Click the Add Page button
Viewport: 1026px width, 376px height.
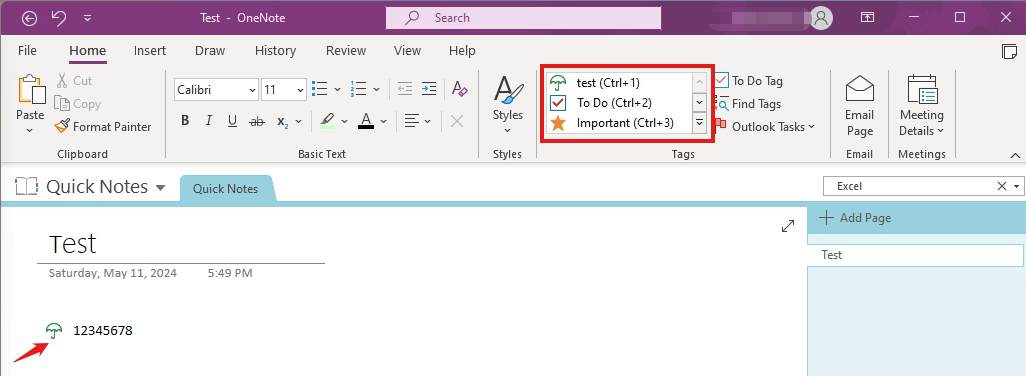[855, 218]
